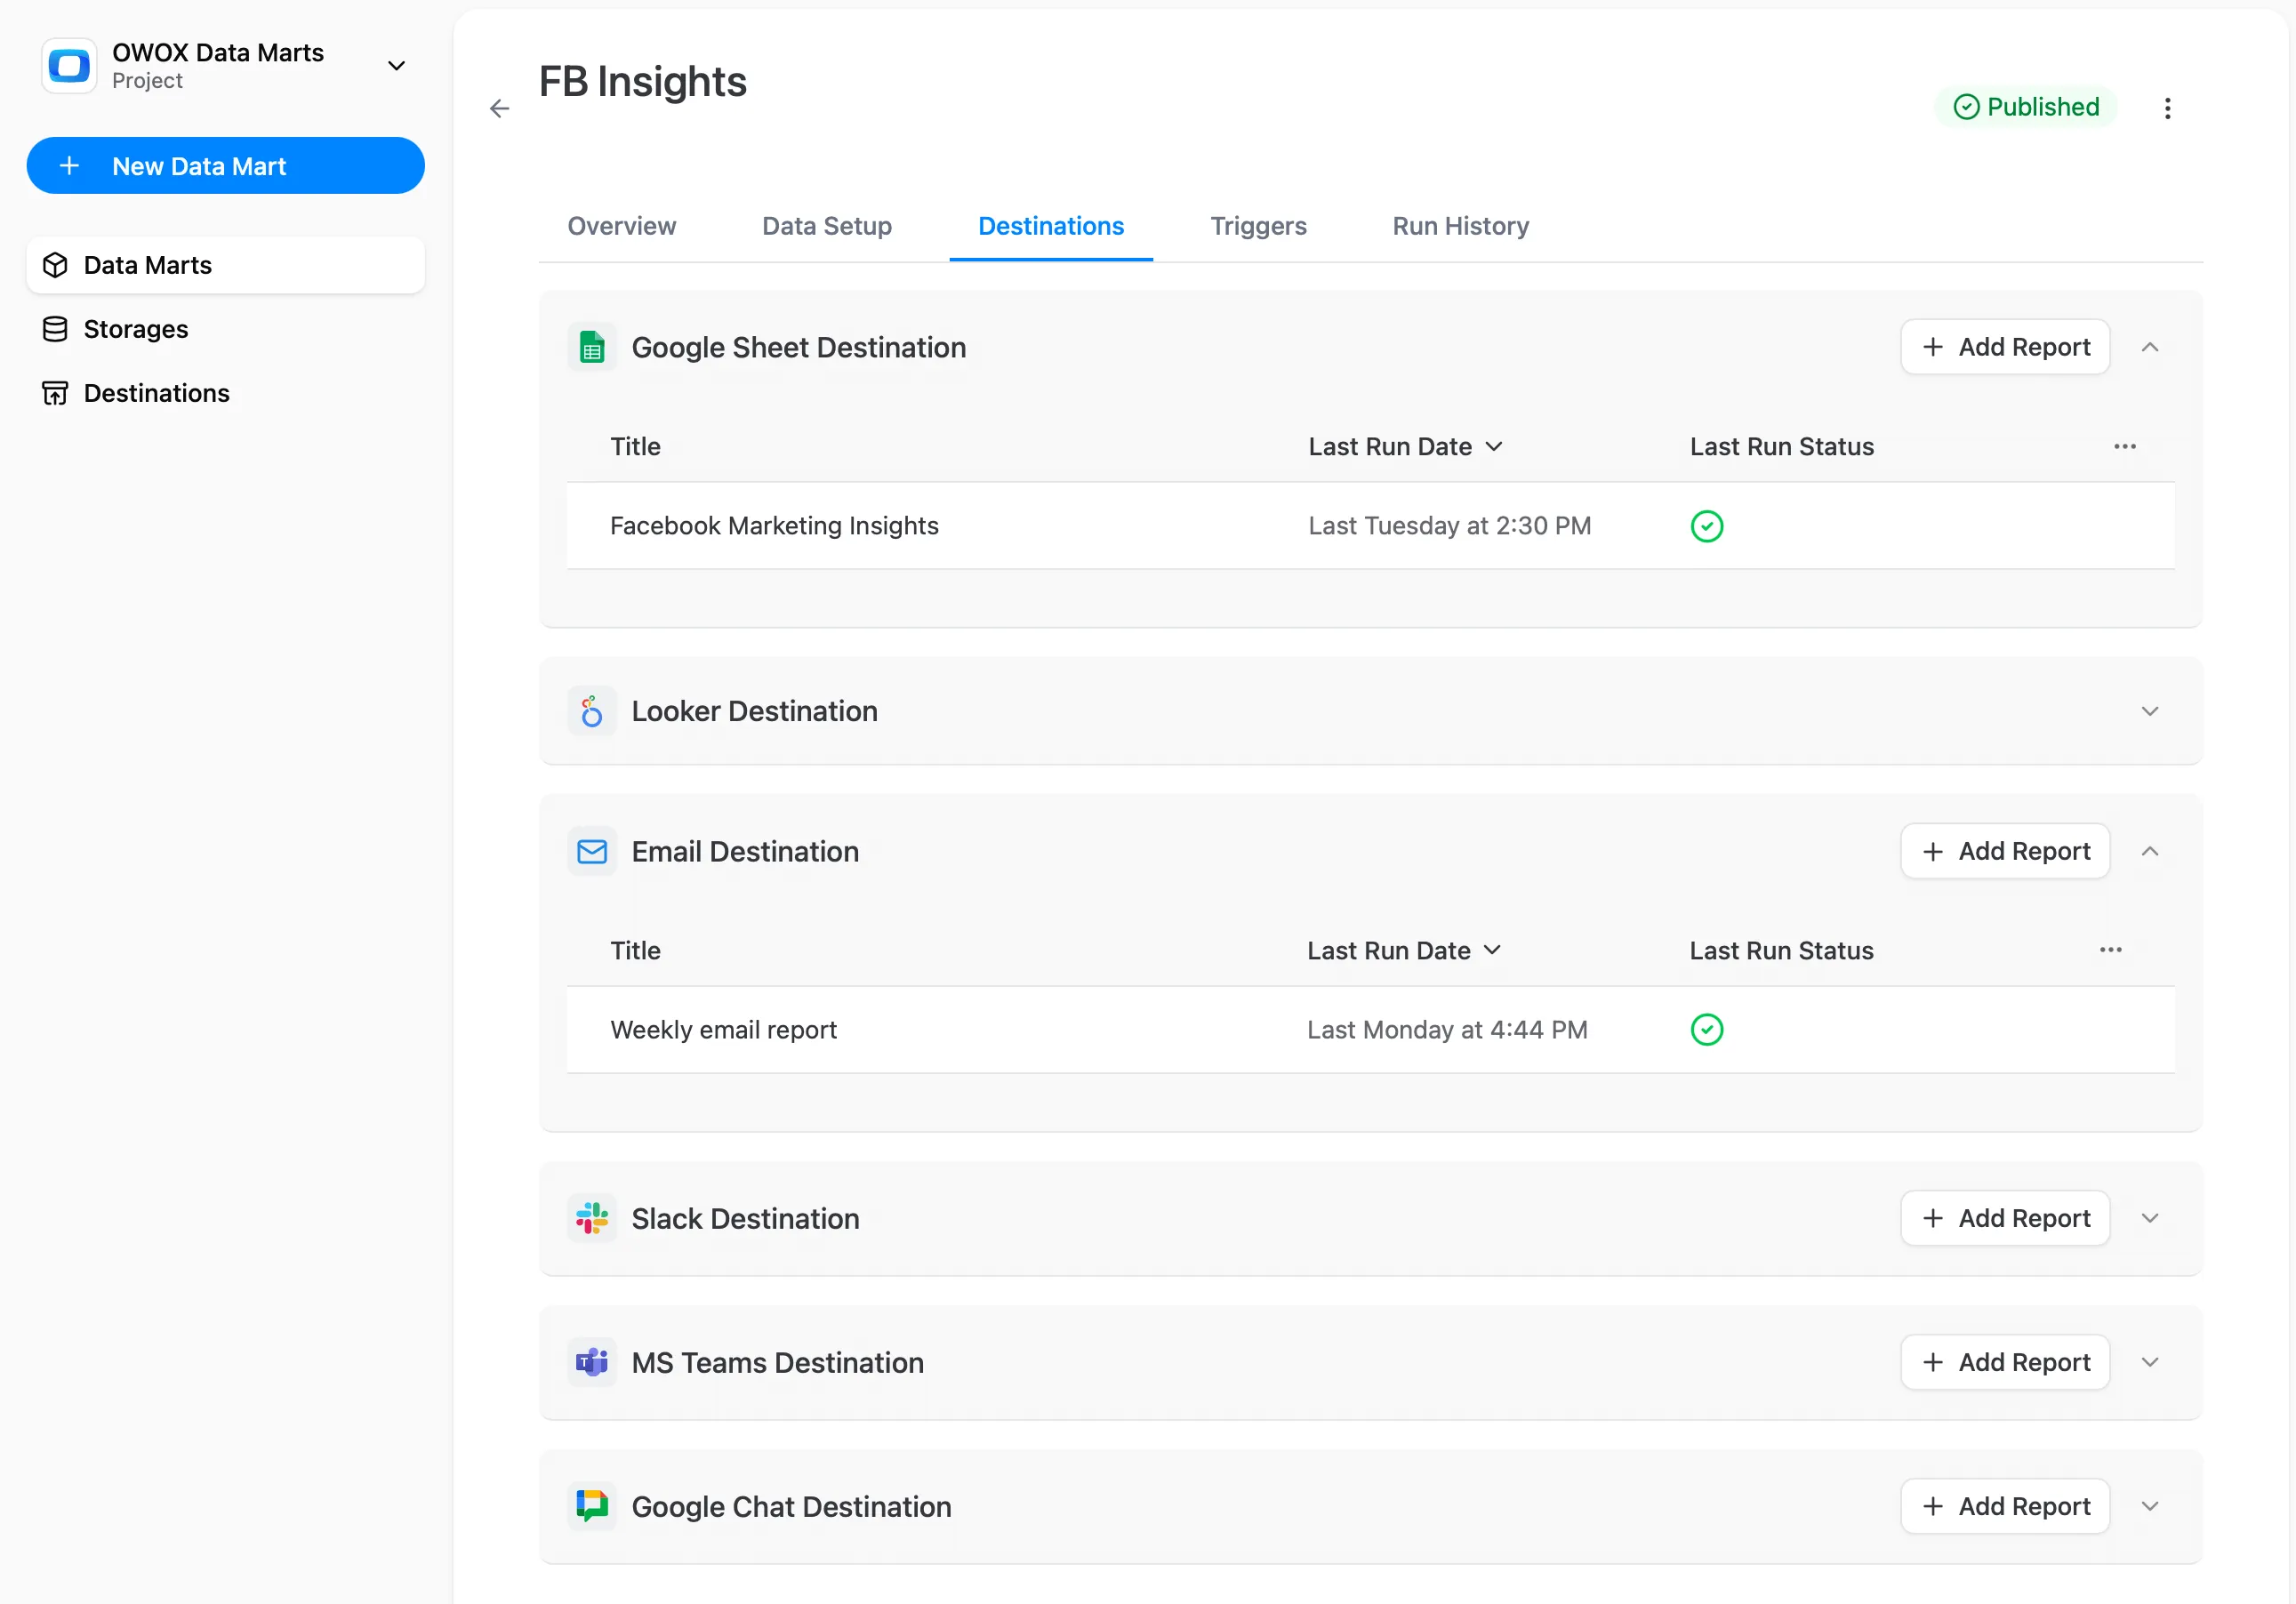Screen dimensions: 2296x1604
Task: Click the MS Teams Destination icon
Action: pyautogui.click(x=592, y=1362)
